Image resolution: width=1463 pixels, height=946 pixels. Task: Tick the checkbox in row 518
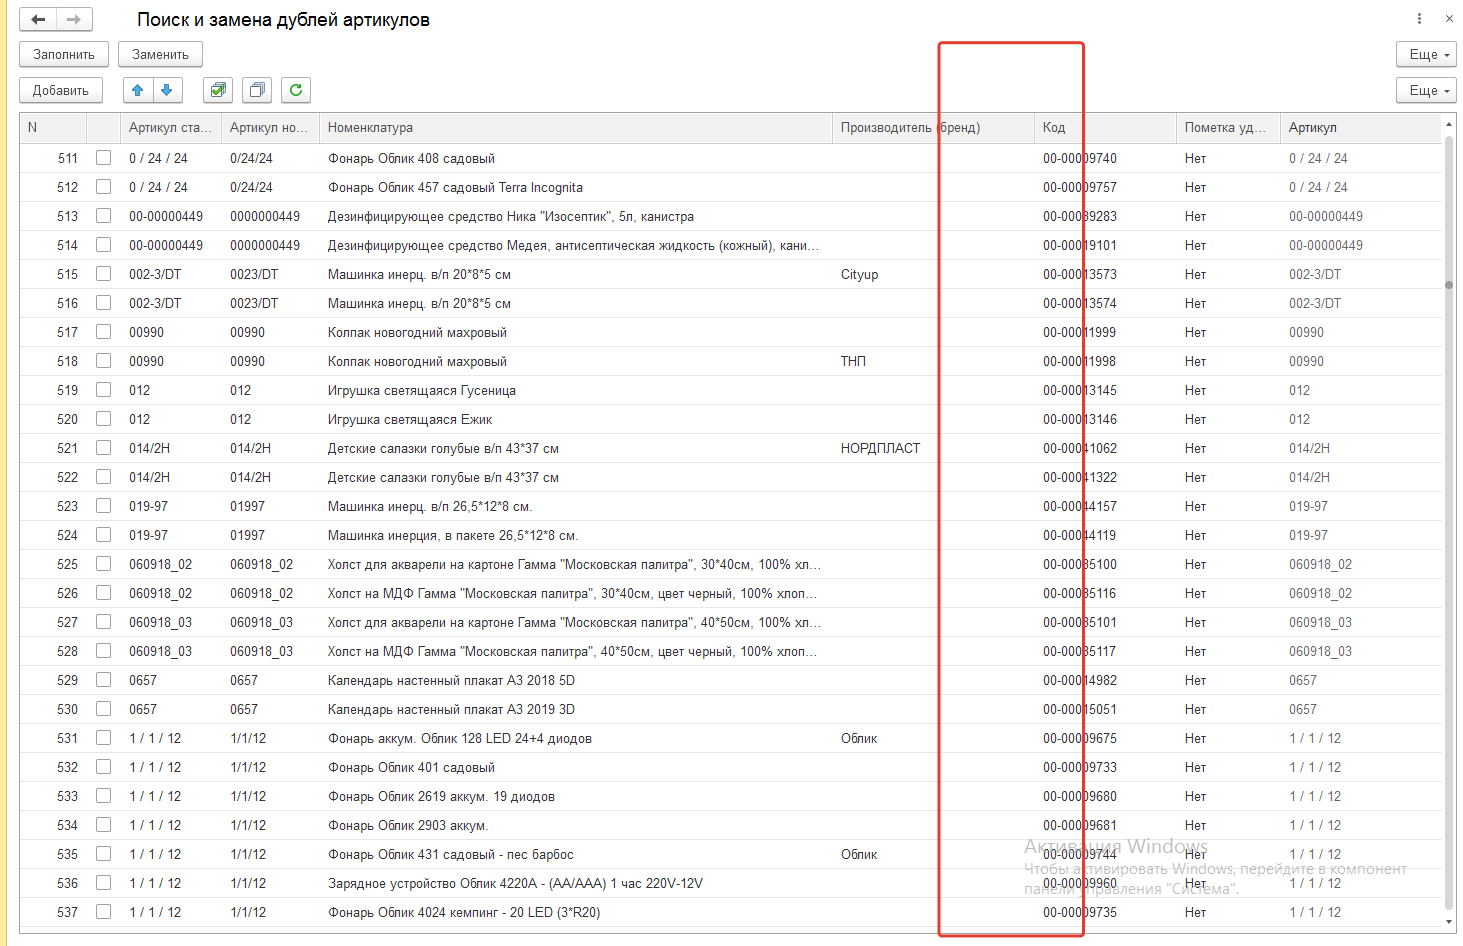(x=103, y=361)
